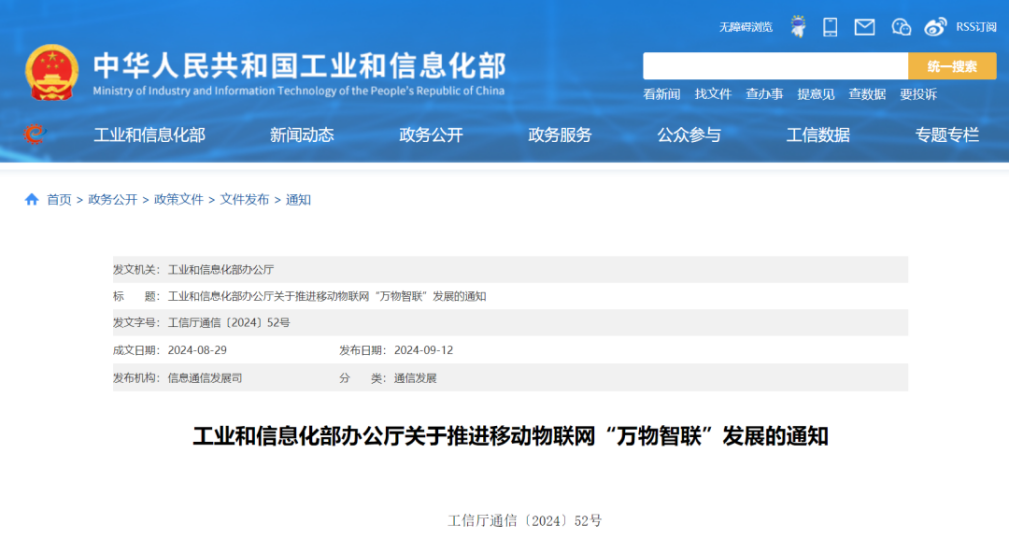
Task: Click the robot assistant mascot icon
Action: coord(798,27)
